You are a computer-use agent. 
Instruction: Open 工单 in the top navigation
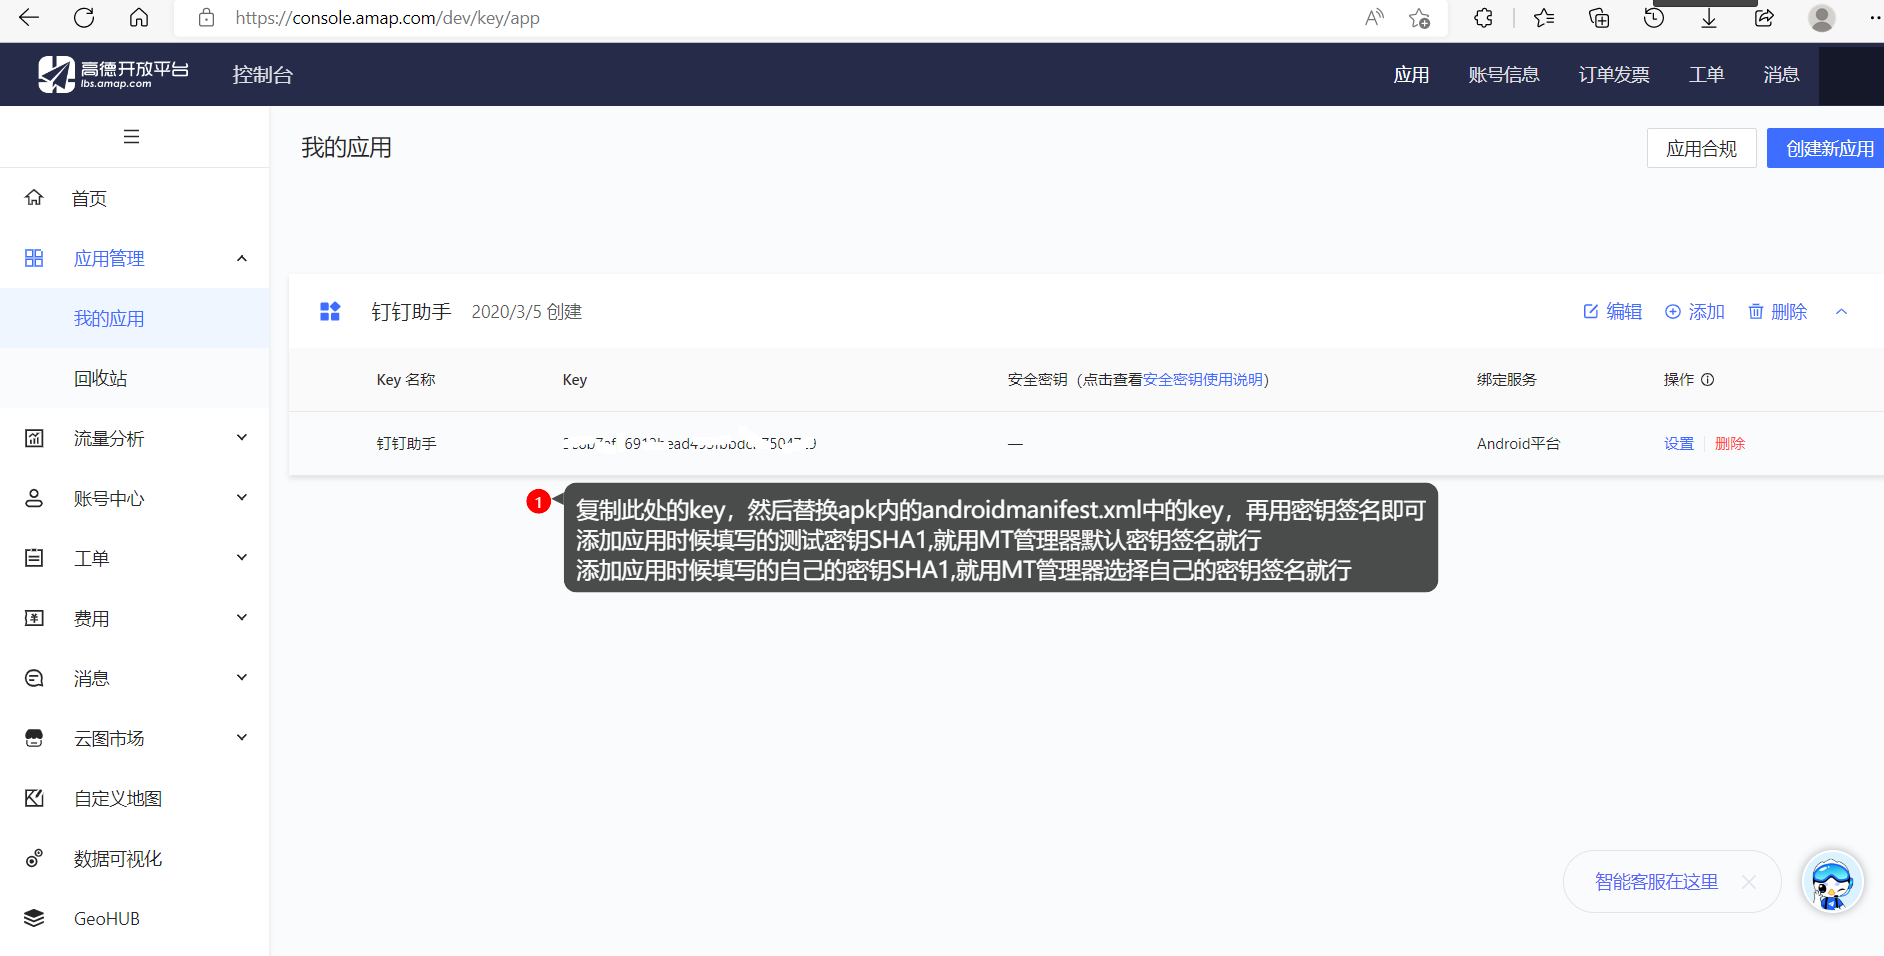(x=1706, y=75)
